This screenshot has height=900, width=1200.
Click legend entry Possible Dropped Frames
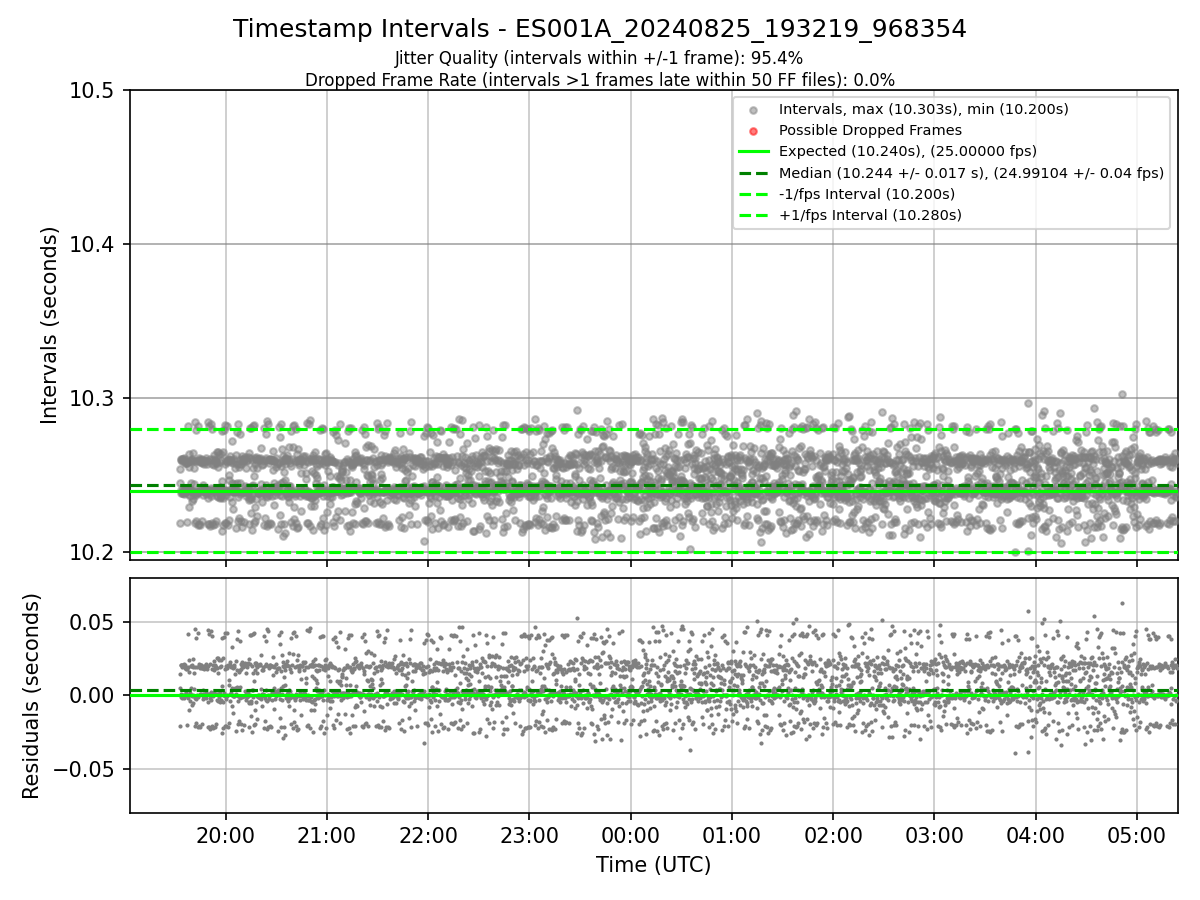870,130
